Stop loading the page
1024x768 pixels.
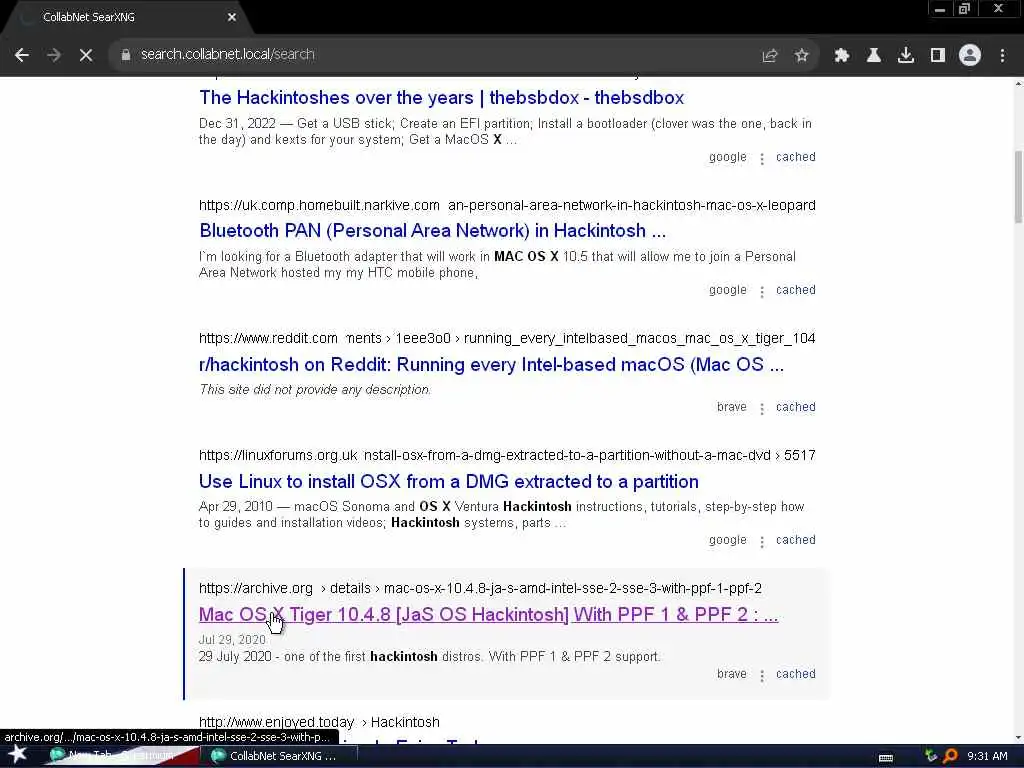[86, 55]
